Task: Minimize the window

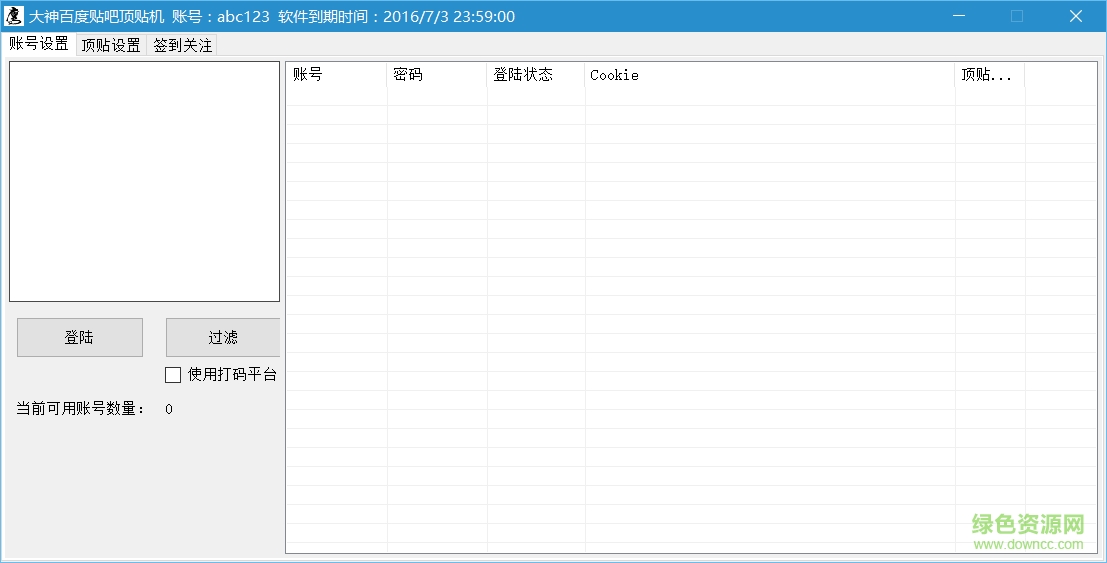Action: pyautogui.click(x=958, y=16)
